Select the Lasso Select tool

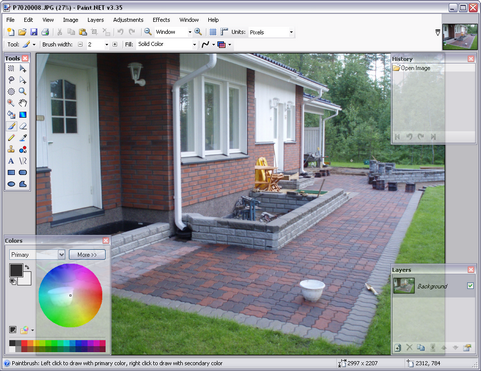click(x=11, y=80)
